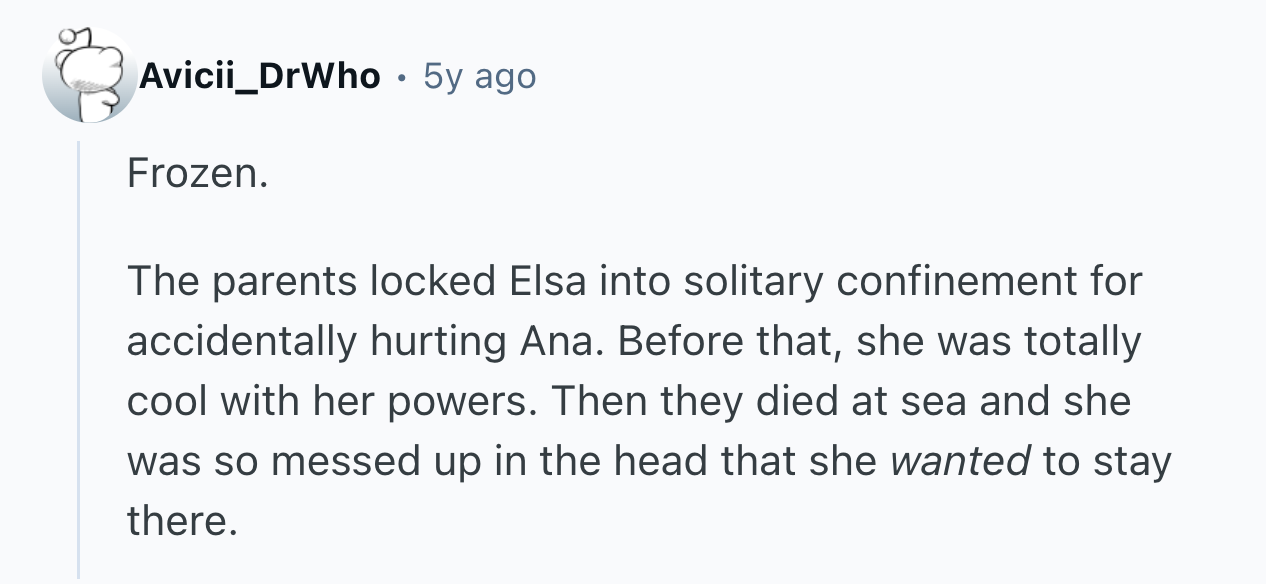Click the word "powers" in the comment
Screen dimensions: 1266x584
pyautogui.click(x=468, y=402)
